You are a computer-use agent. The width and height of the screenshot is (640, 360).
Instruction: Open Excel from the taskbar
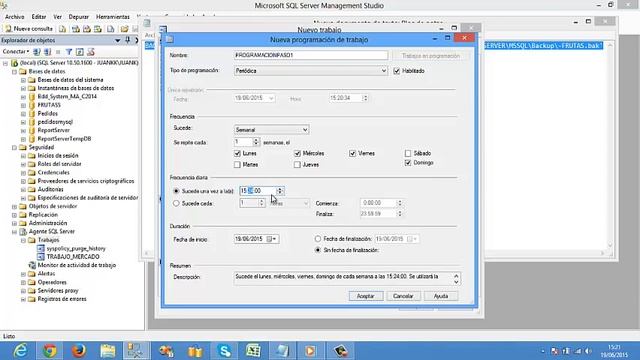click(253, 351)
